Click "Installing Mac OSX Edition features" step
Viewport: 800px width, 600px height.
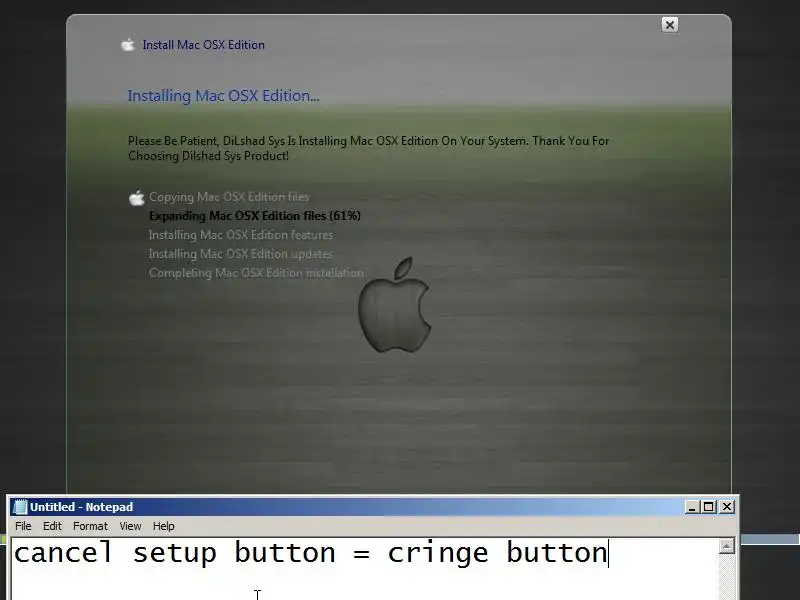coord(241,235)
